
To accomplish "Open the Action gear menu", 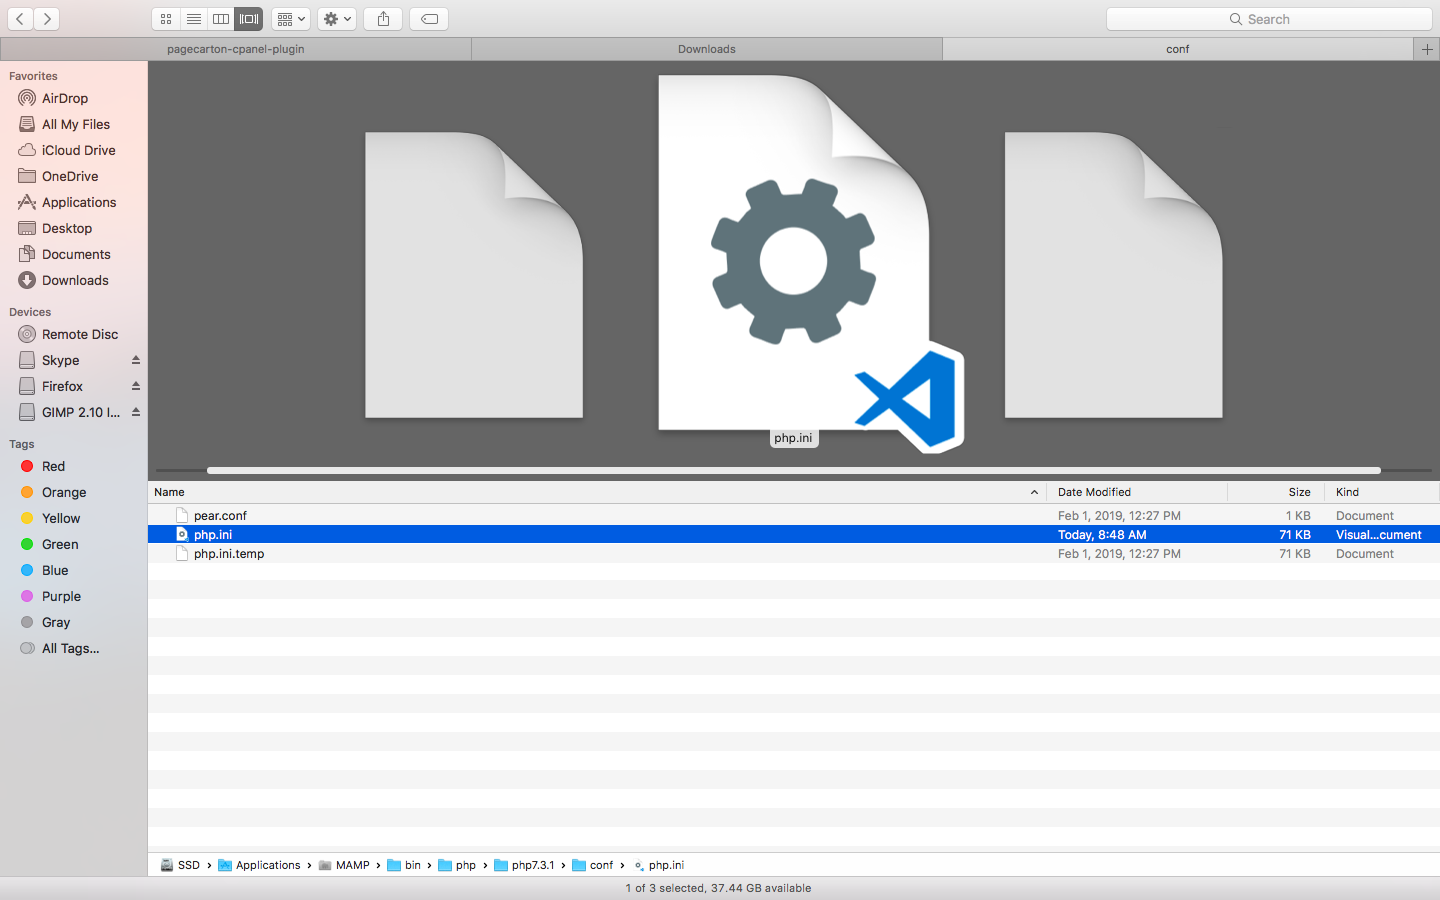I will (337, 19).
